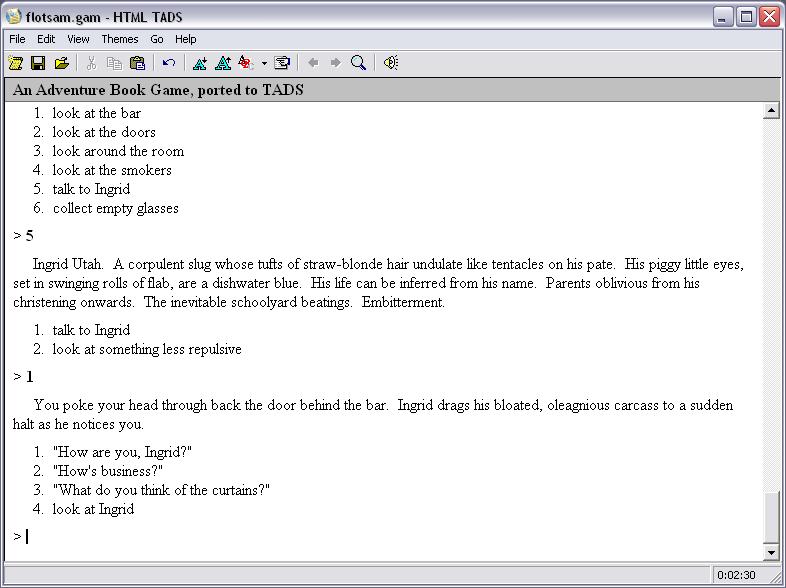The width and height of the screenshot is (786, 588).
Task: Open the View menu
Action: [78, 39]
